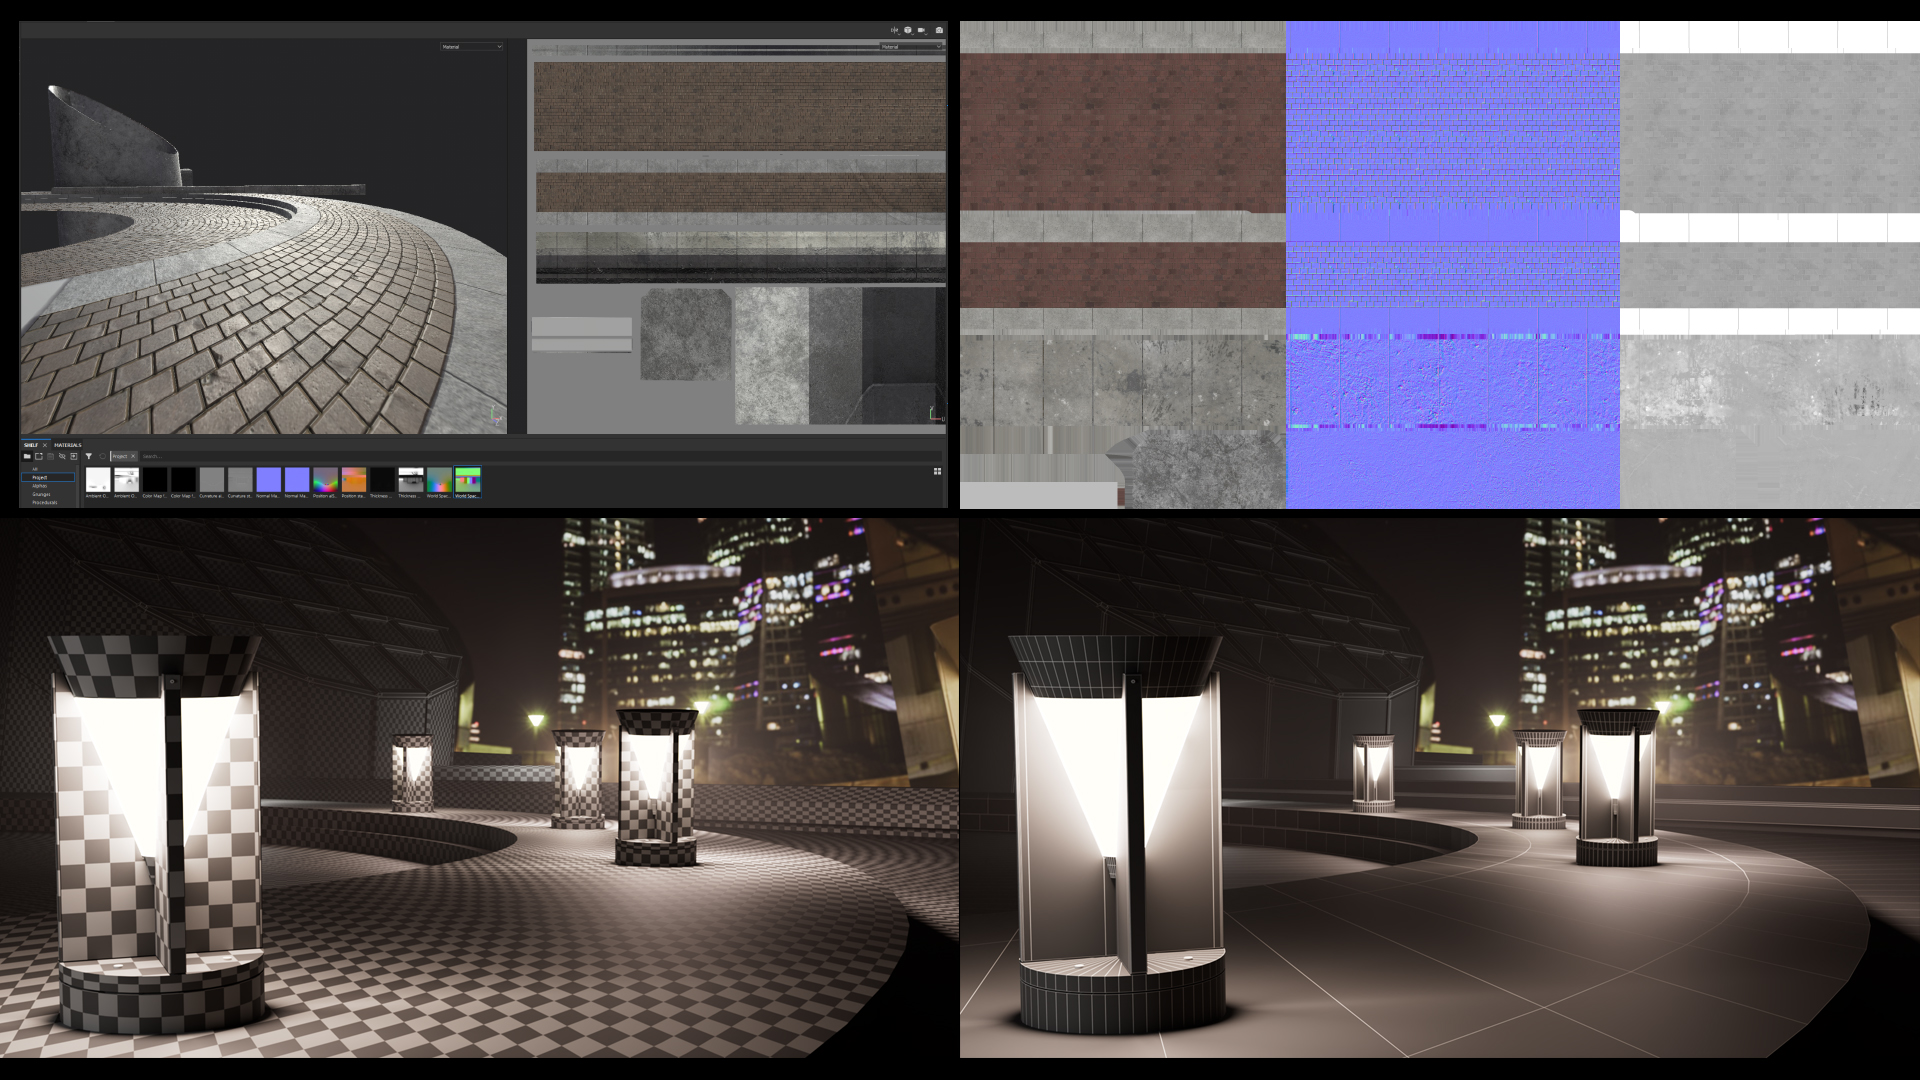Select the Project category in the shelf sidebar
The height and width of the screenshot is (1080, 1920).
pyautogui.click(x=41, y=478)
